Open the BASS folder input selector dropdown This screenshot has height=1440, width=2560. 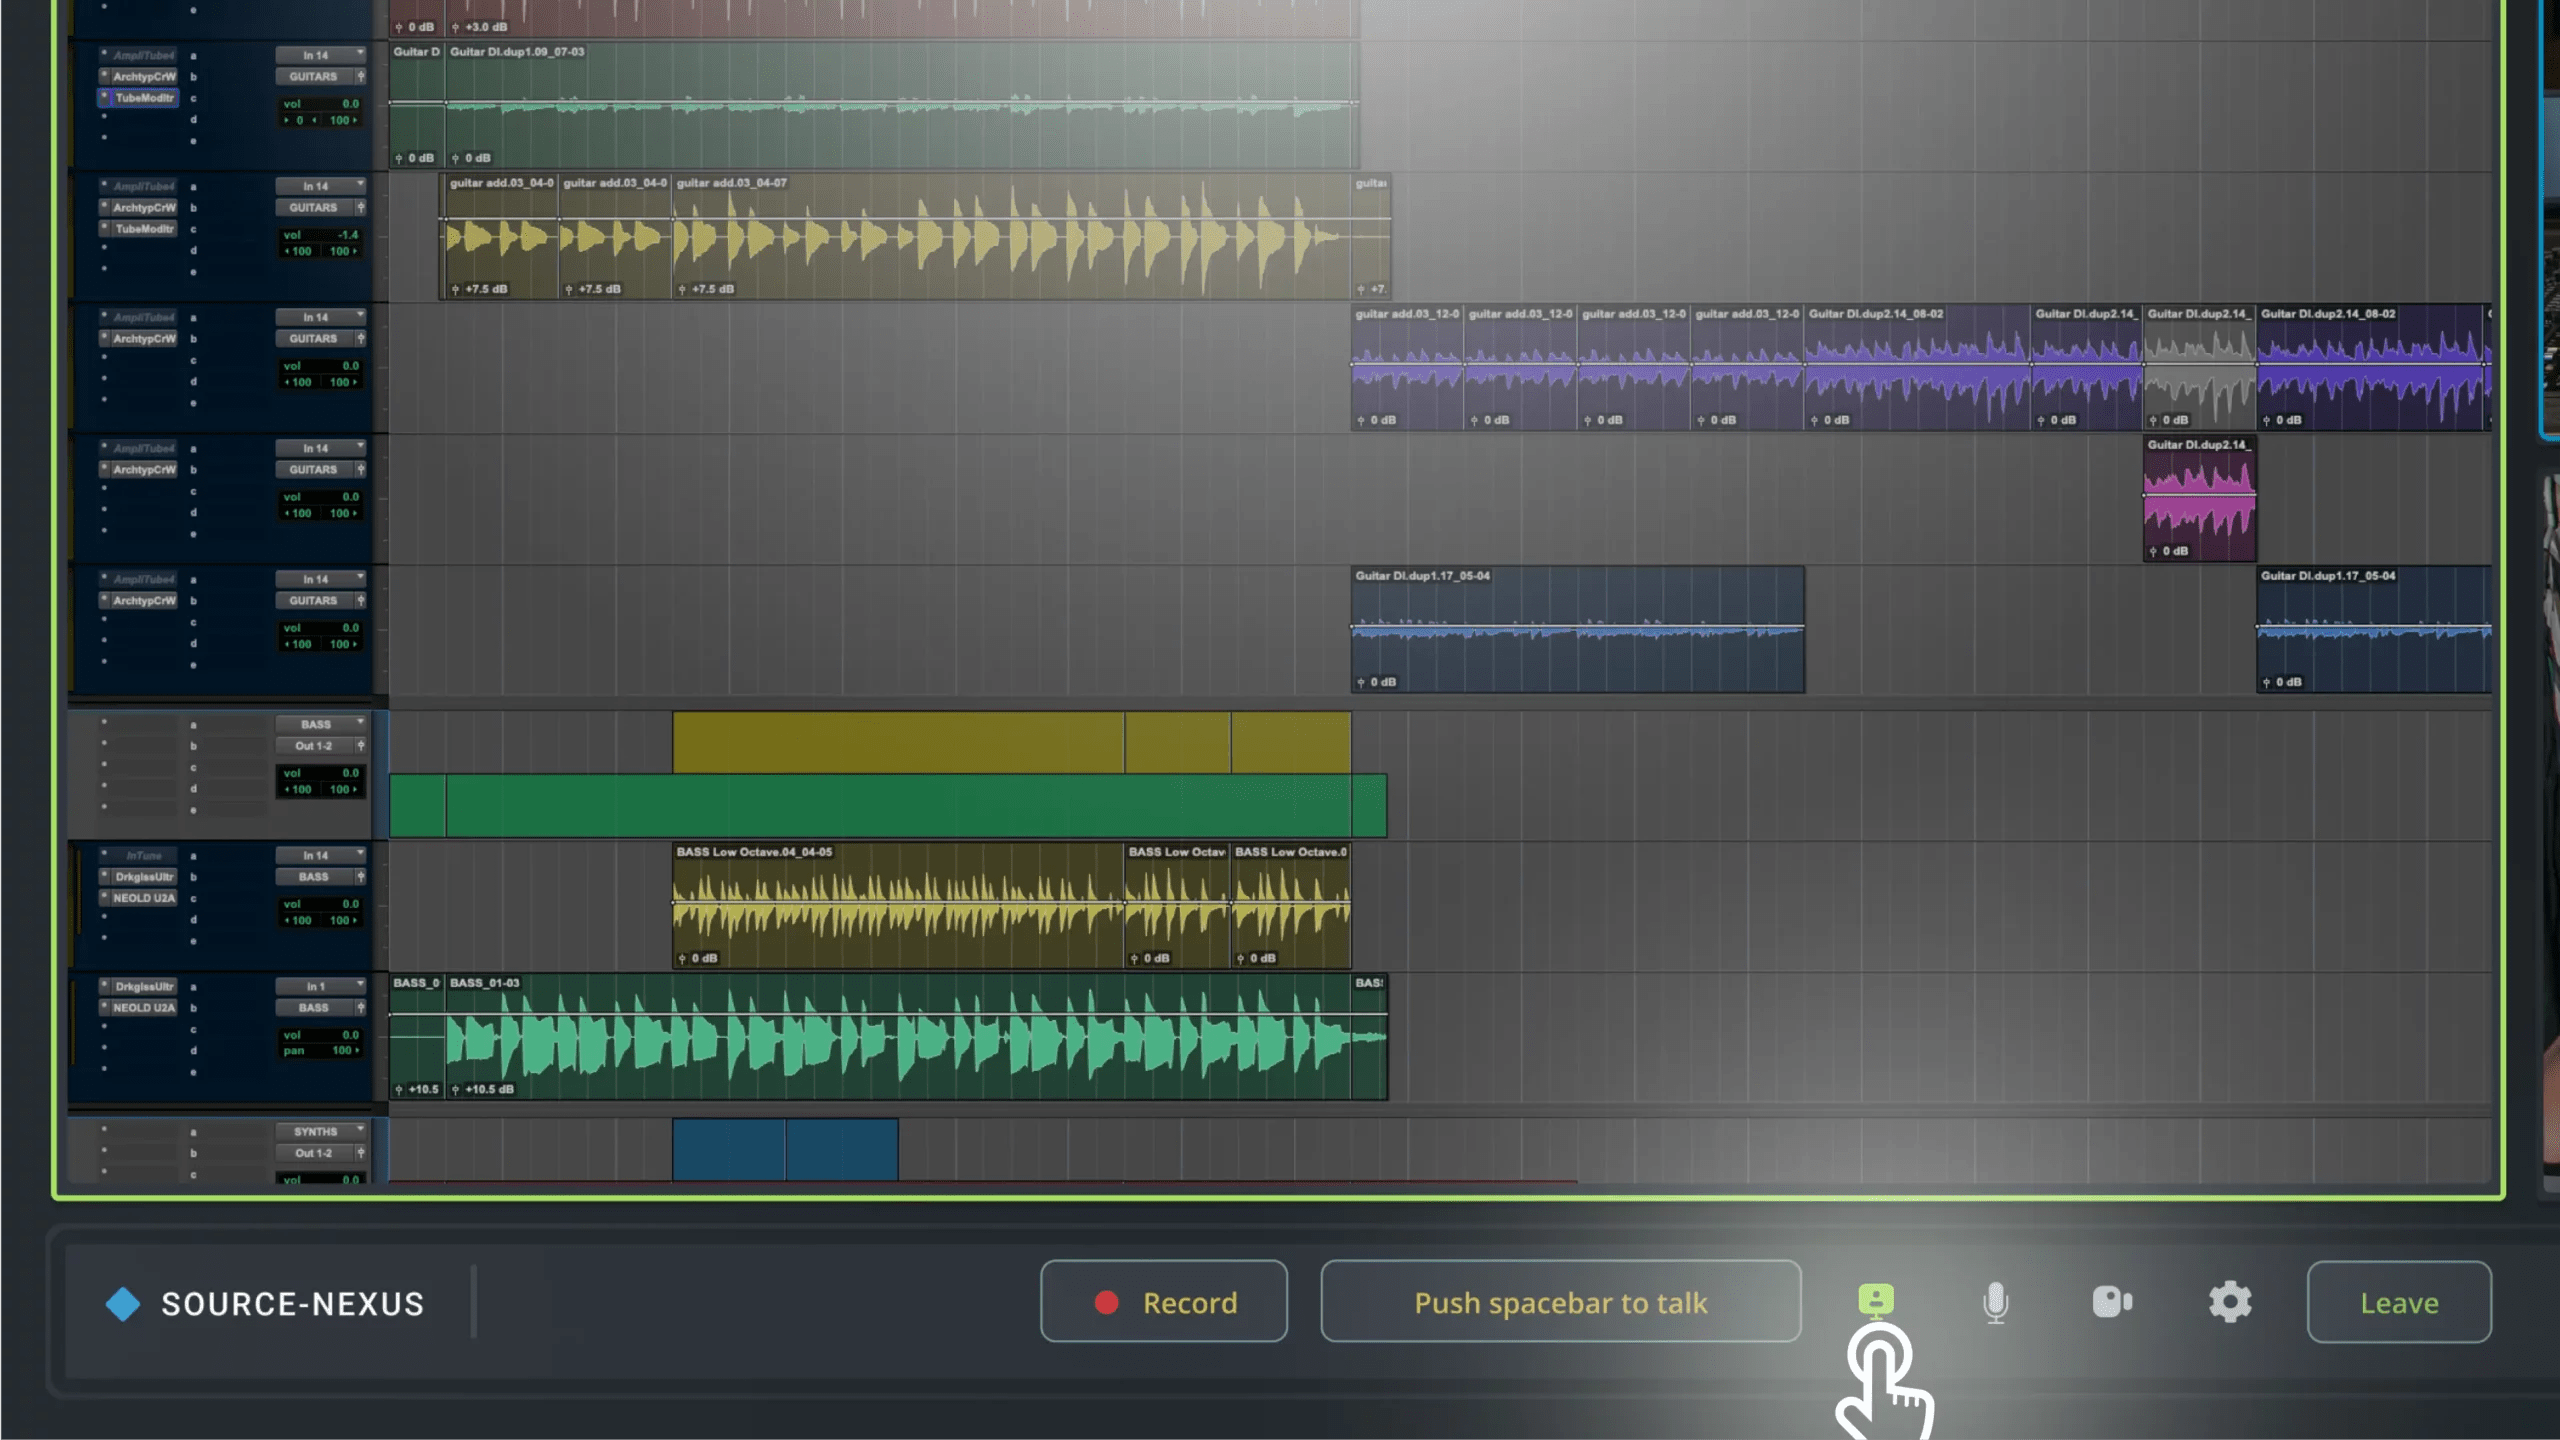click(320, 724)
